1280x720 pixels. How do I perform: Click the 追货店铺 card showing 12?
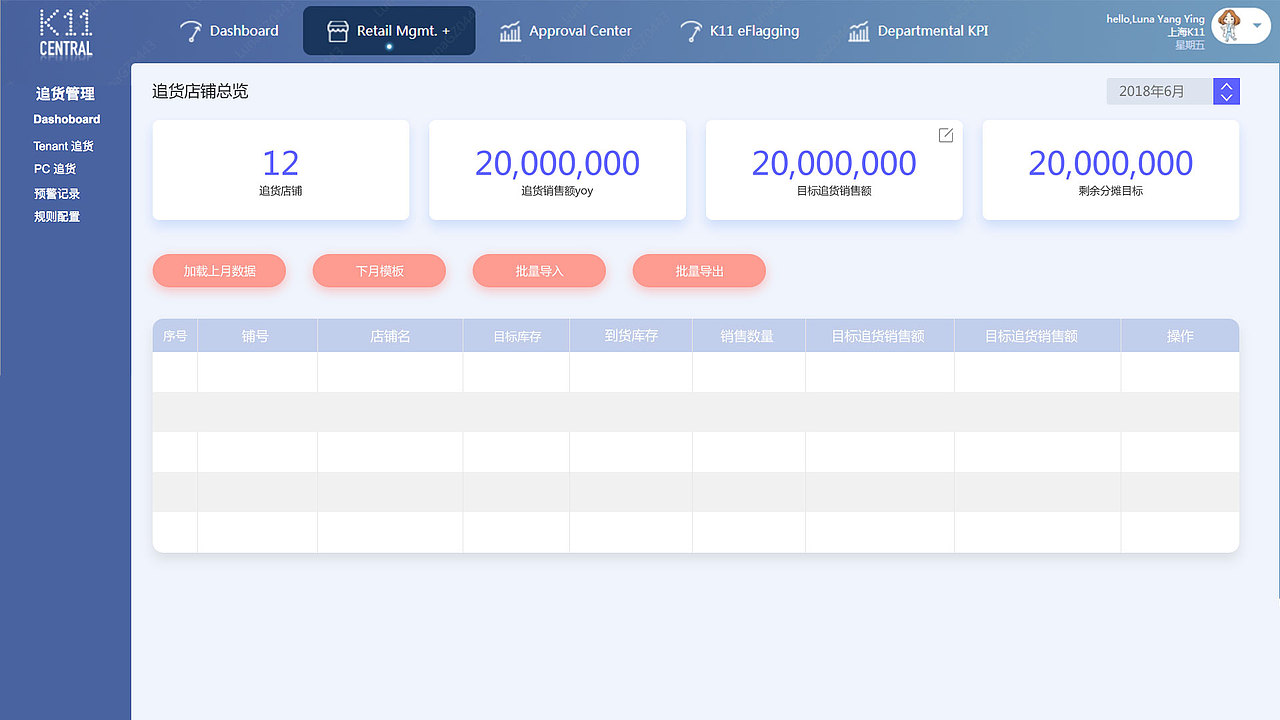(x=281, y=170)
